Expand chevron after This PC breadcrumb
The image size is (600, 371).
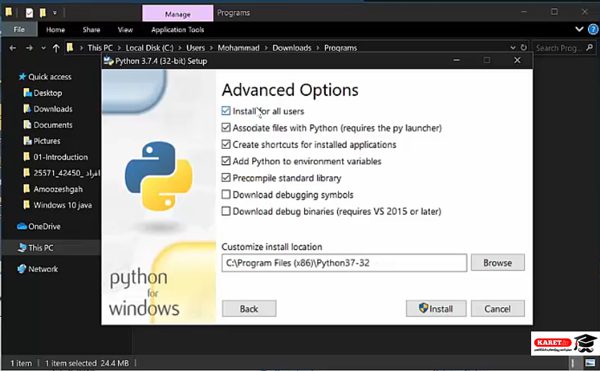pyautogui.click(x=119, y=48)
